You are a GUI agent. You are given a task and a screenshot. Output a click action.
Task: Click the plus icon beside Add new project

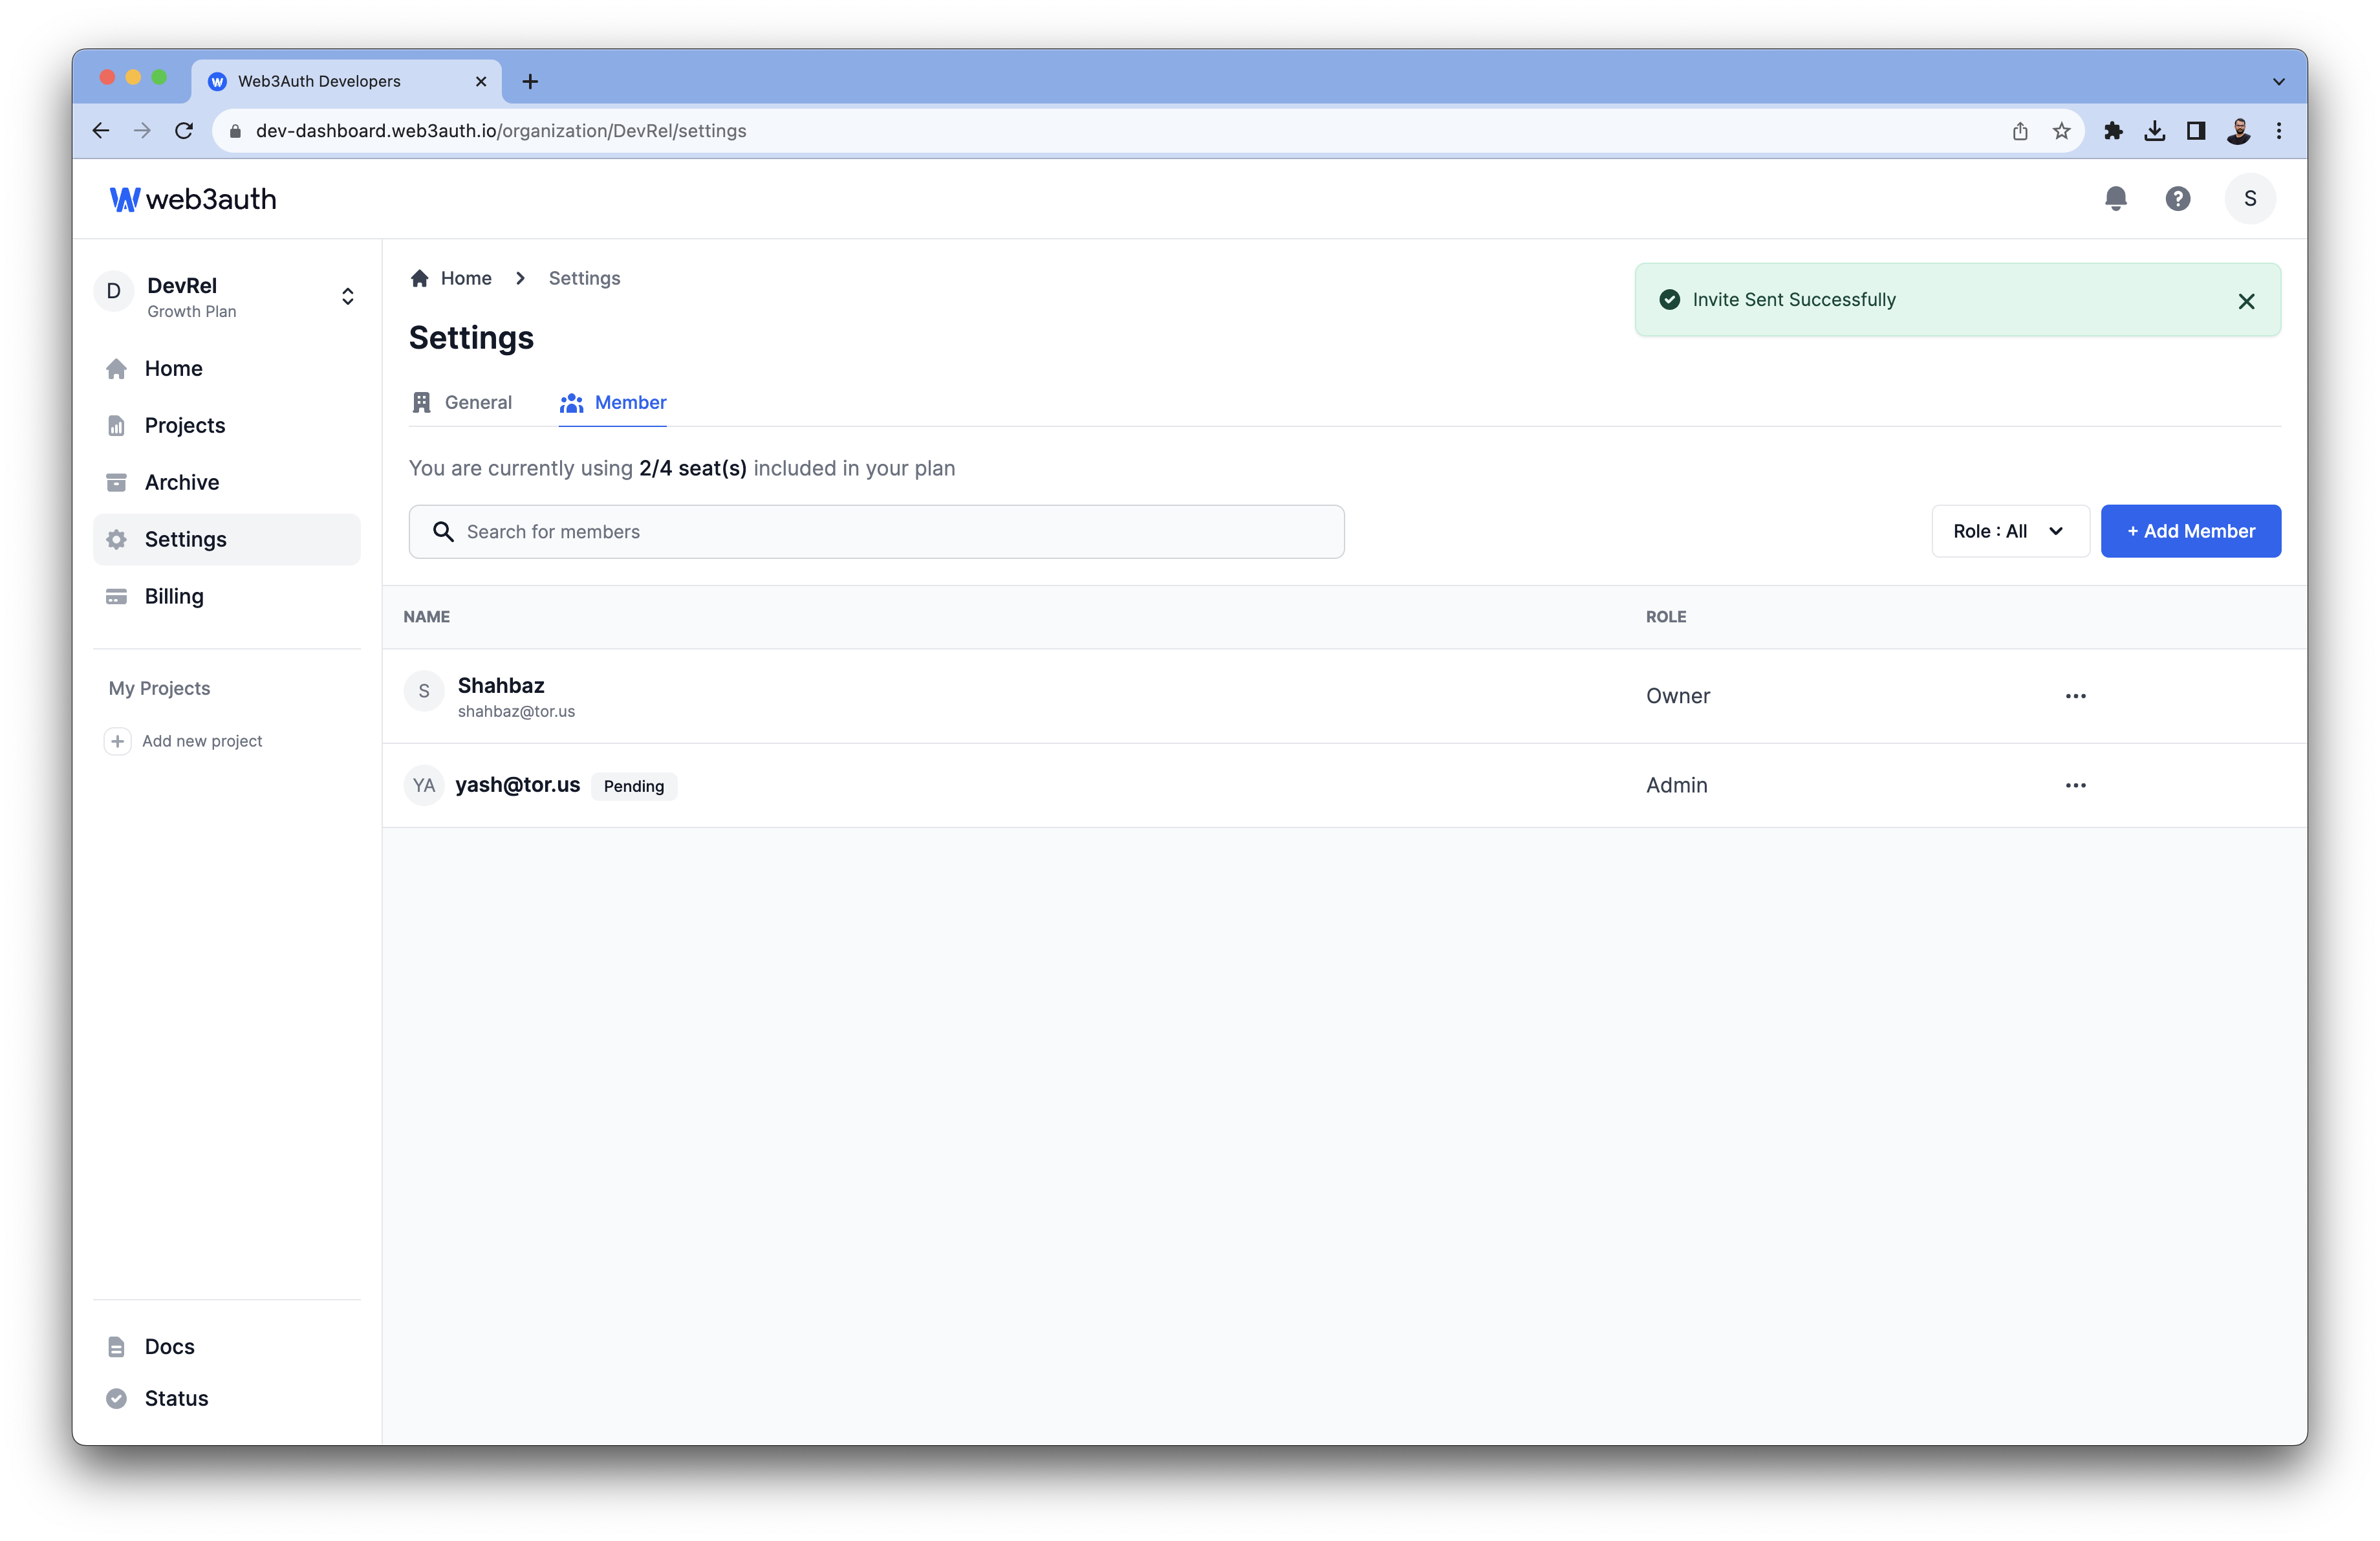pos(117,741)
